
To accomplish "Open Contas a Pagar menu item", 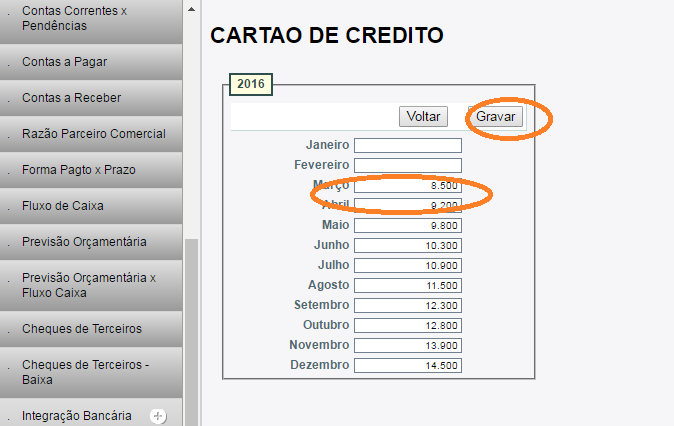I will pyautogui.click(x=65, y=62).
